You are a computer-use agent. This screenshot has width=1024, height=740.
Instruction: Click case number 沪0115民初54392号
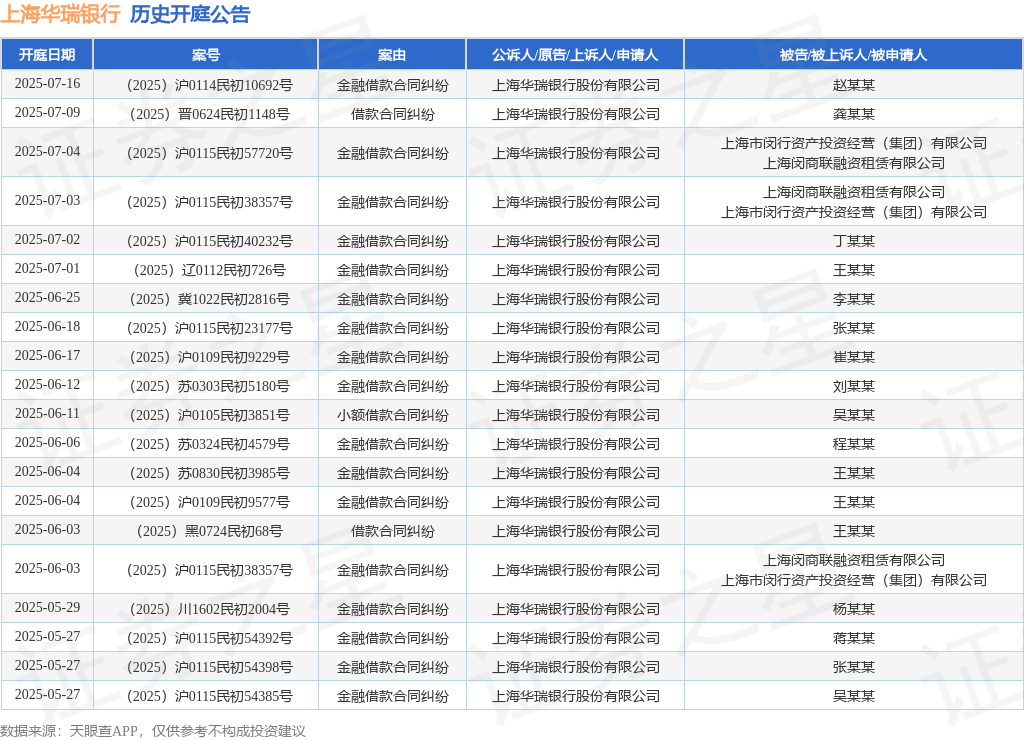pyautogui.click(x=209, y=638)
